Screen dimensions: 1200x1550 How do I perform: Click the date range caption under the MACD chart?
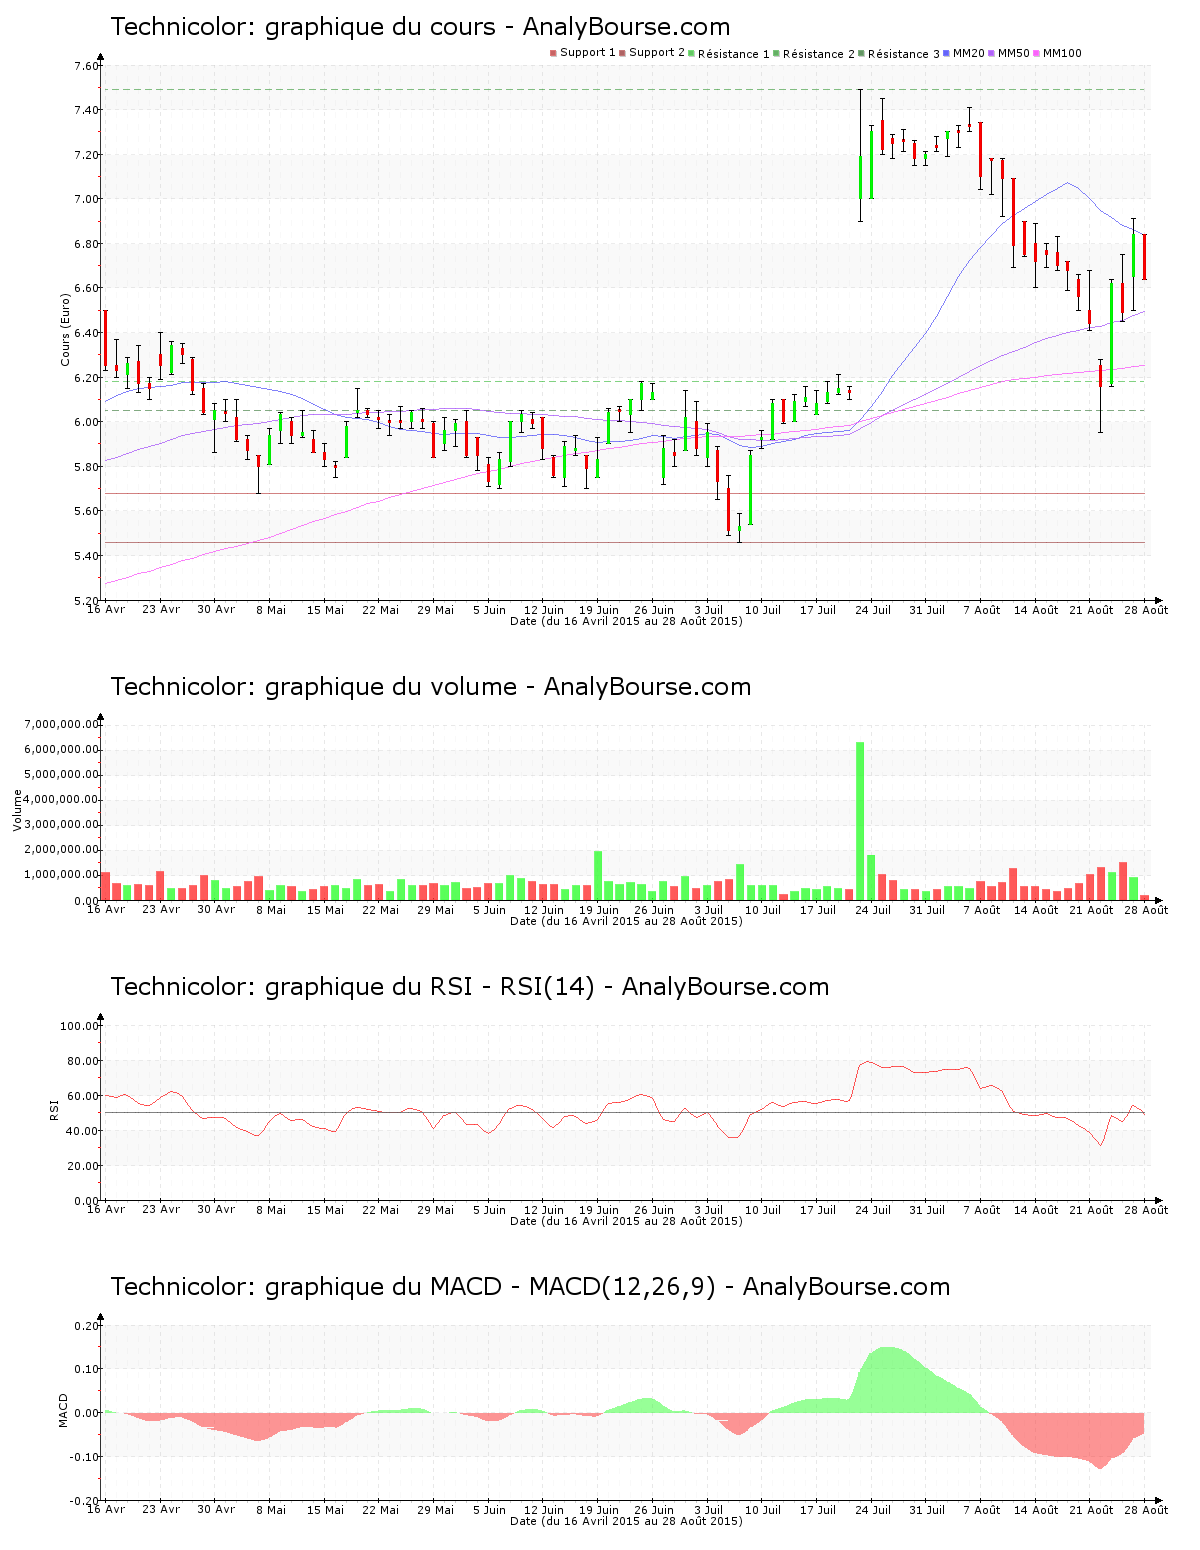point(626,1521)
